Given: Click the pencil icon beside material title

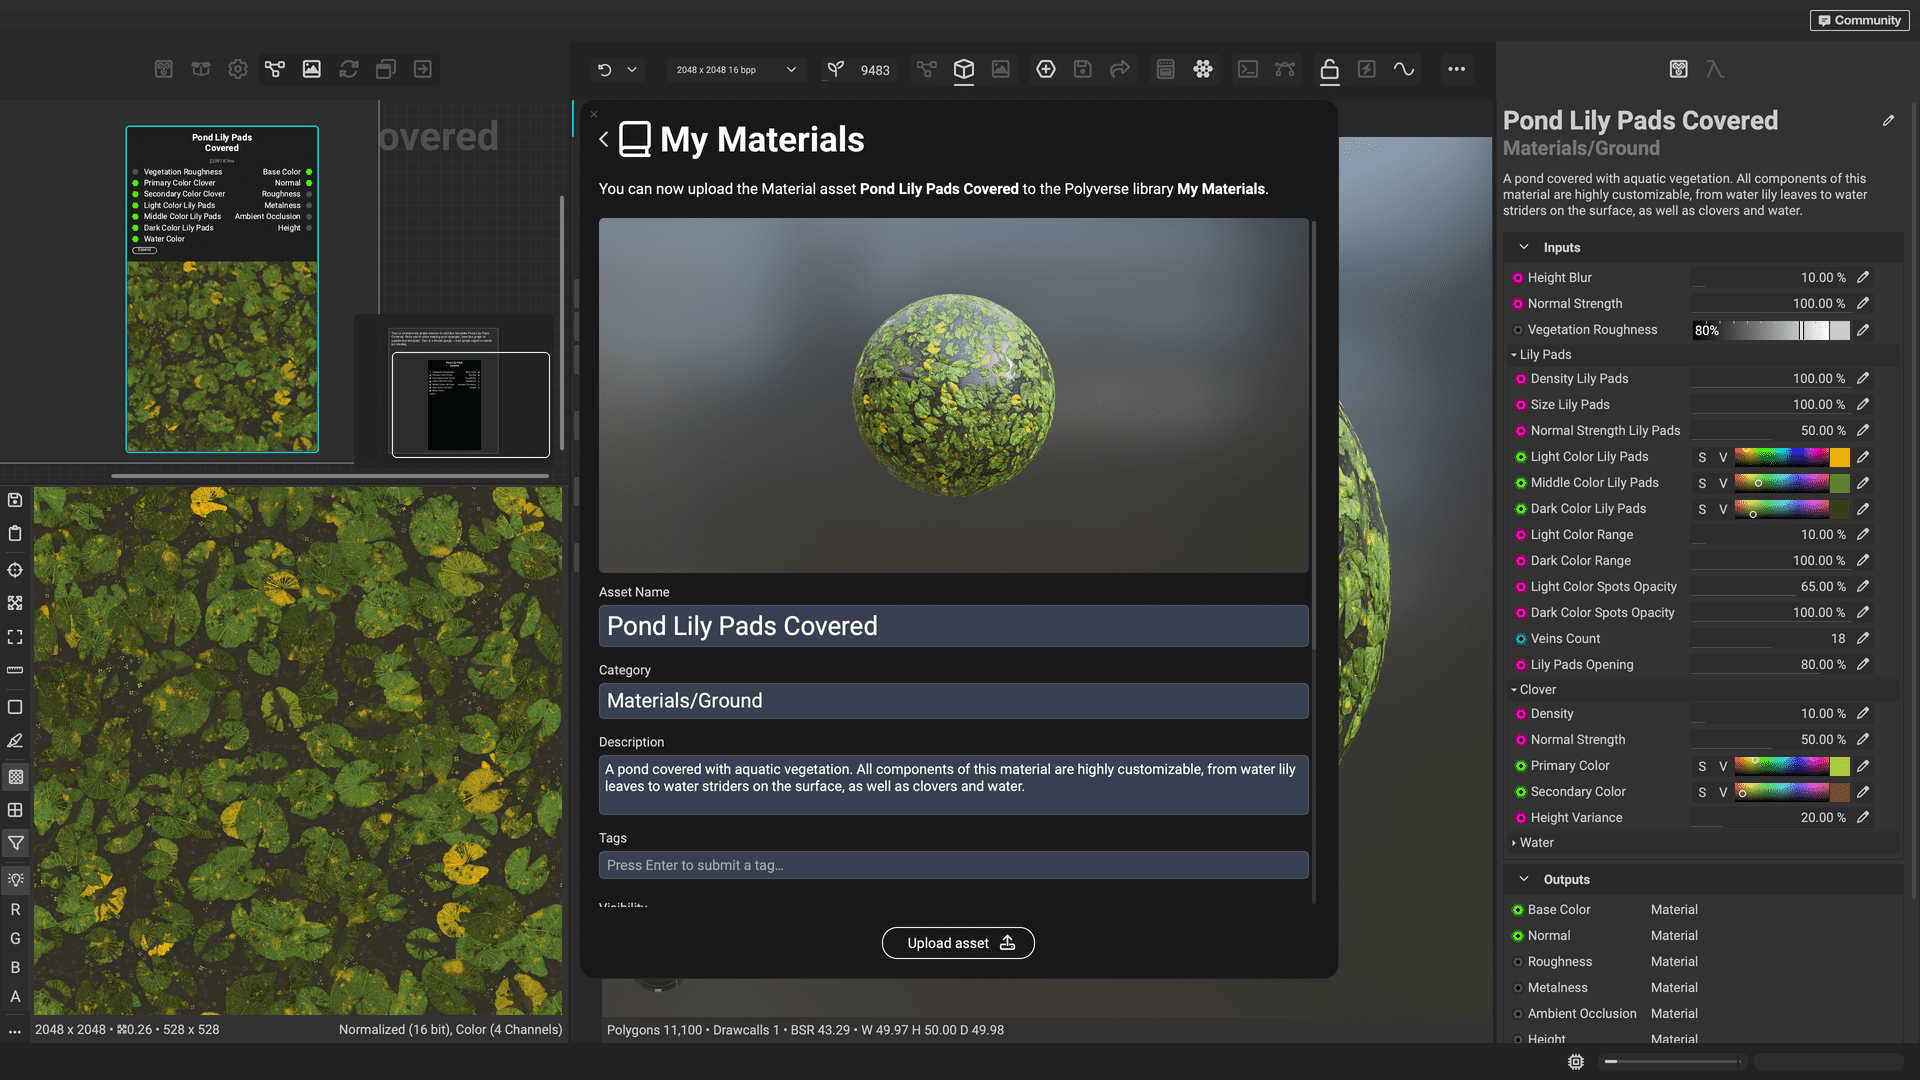Looking at the screenshot, I should click(x=1888, y=120).
